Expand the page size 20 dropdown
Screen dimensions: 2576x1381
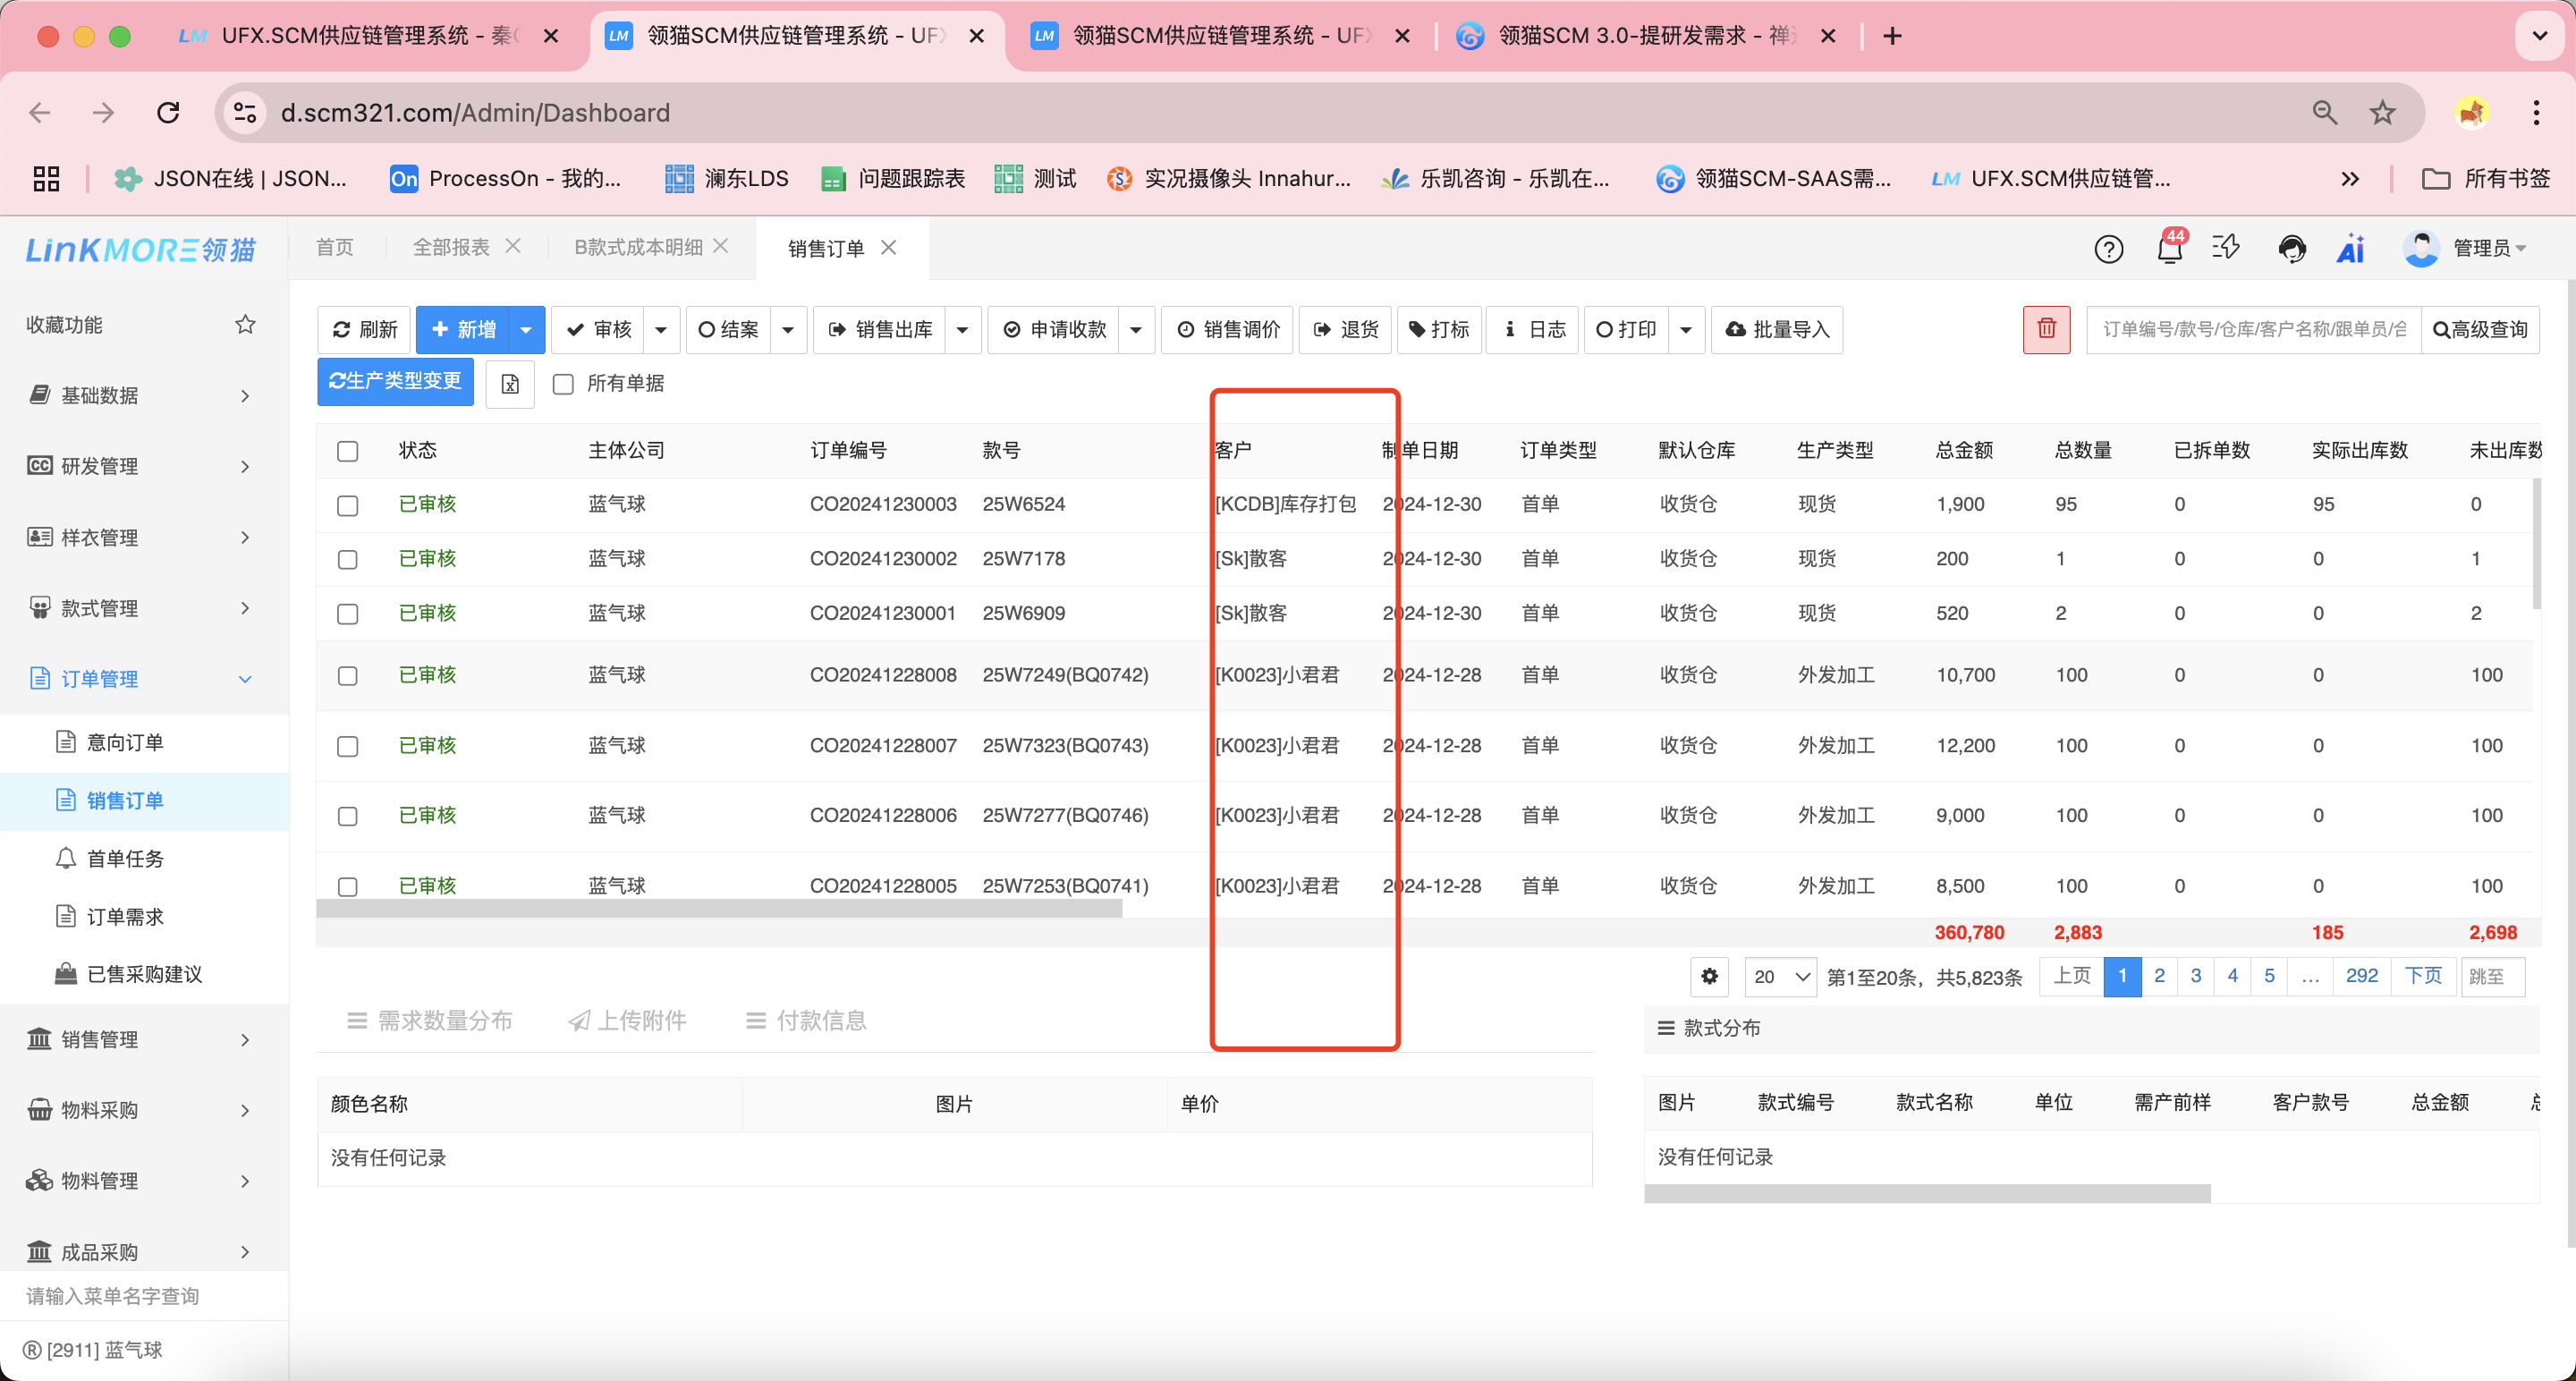1780,976
